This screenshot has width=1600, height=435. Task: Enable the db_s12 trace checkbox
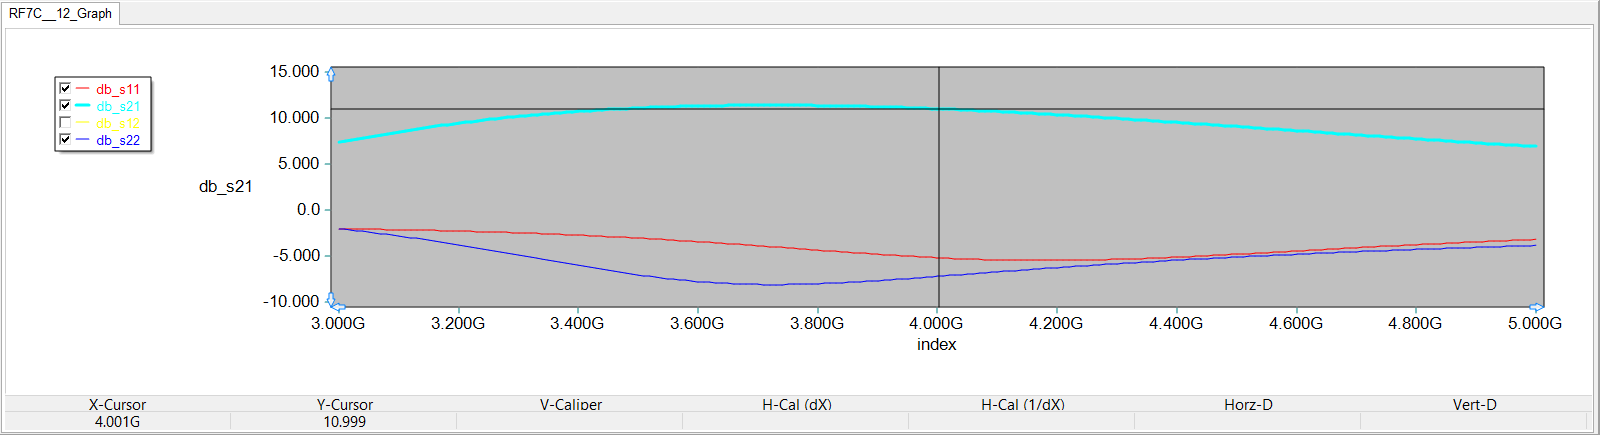pos(65,123)
